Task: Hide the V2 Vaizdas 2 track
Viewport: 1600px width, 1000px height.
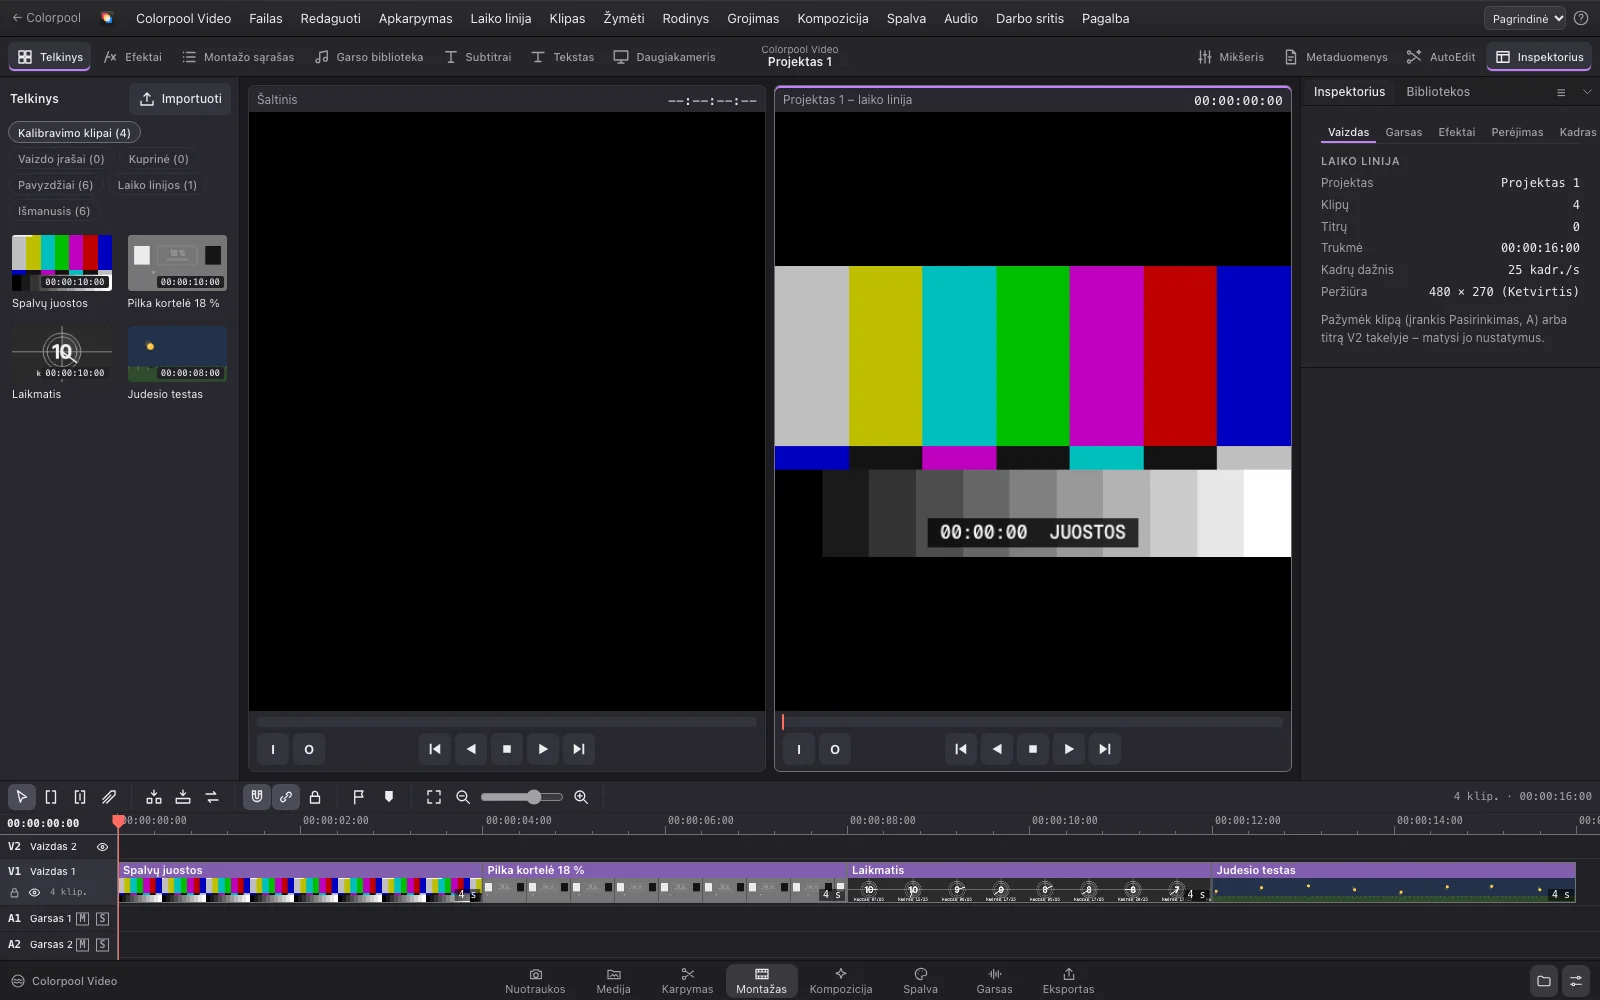Action: pos(102,846)
